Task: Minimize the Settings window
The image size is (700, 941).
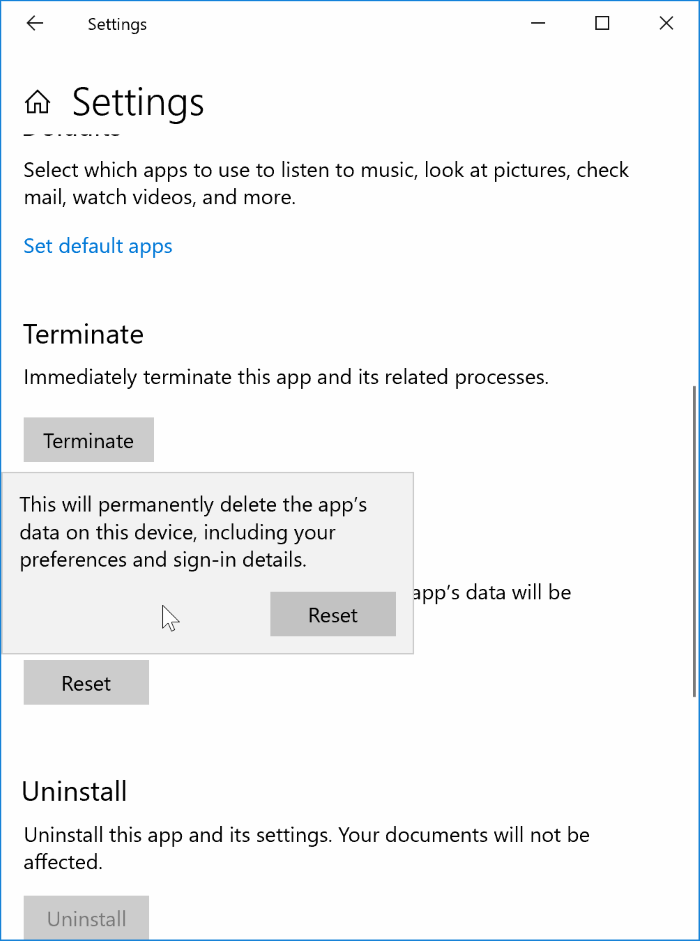Action: 538,23
